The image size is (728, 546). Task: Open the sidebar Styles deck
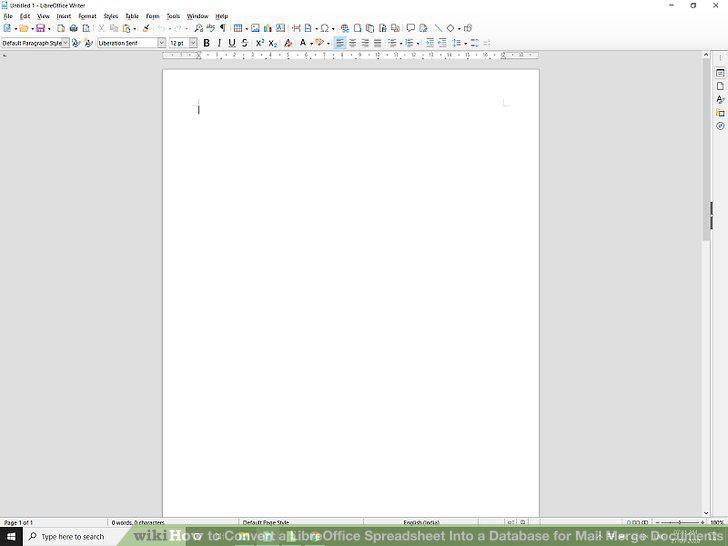[x=720, y=99]
